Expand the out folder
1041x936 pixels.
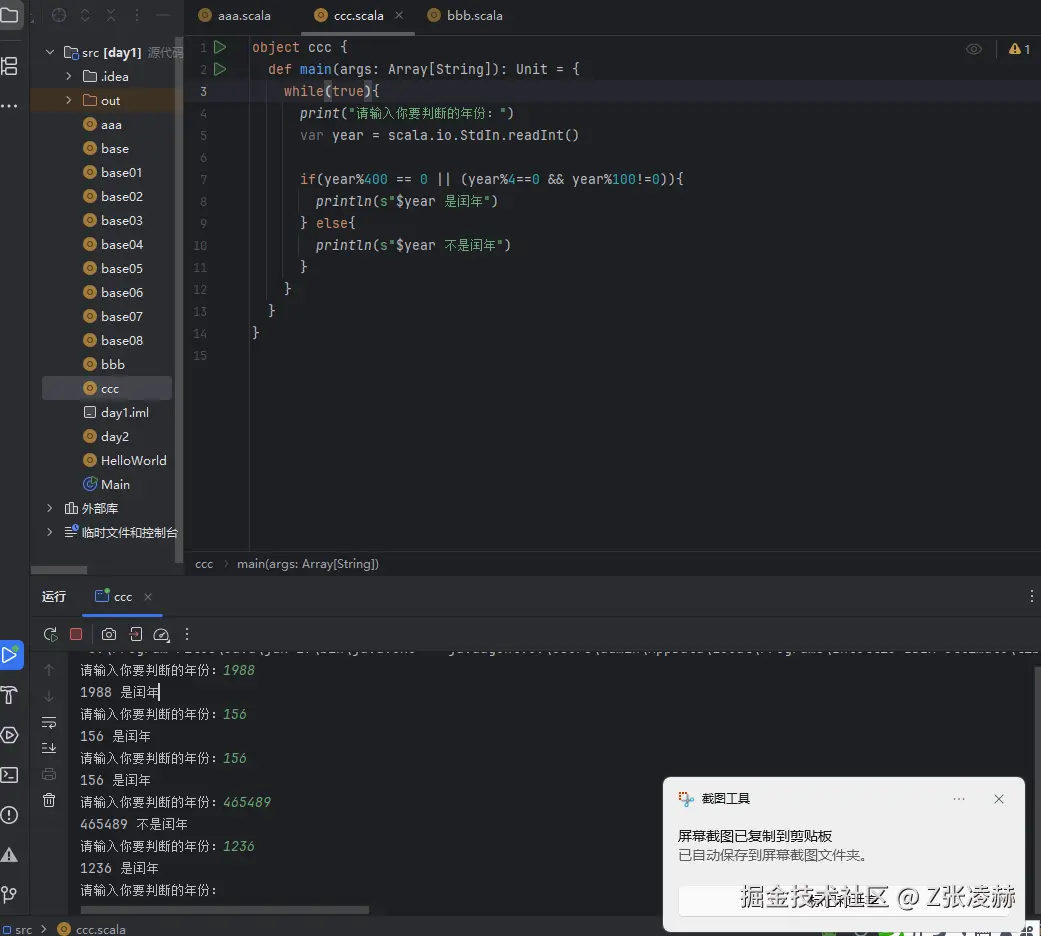[69, 100]
